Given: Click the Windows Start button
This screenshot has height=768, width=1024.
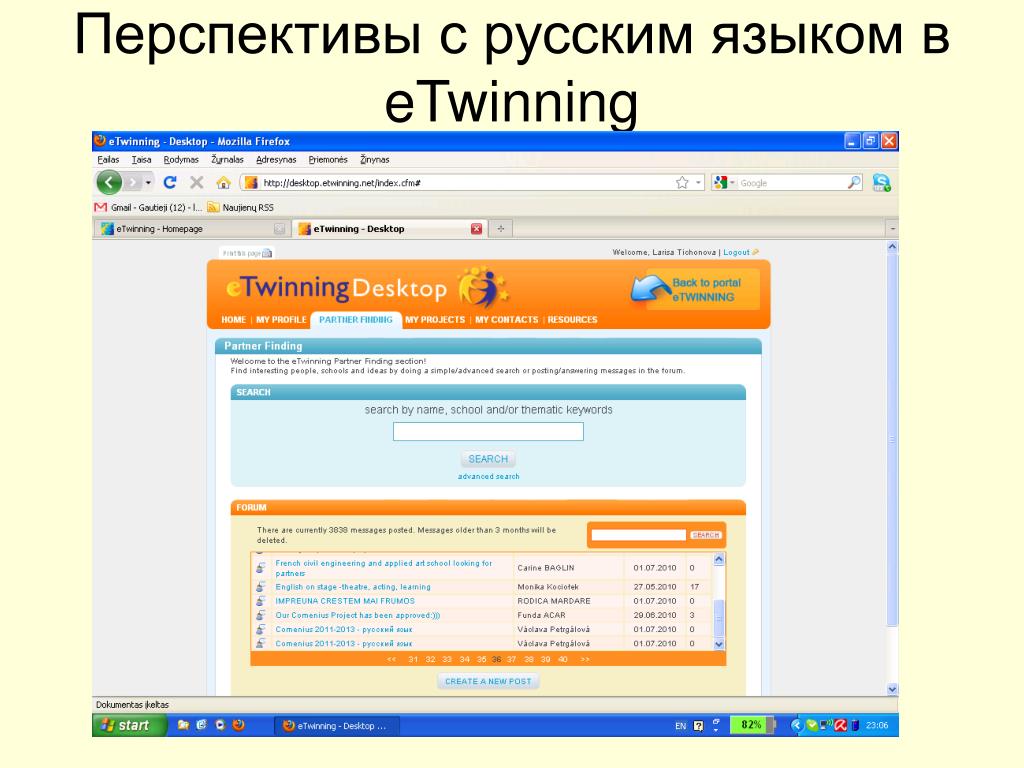Looking at the screenshot, I should click(x=129, y=725).
